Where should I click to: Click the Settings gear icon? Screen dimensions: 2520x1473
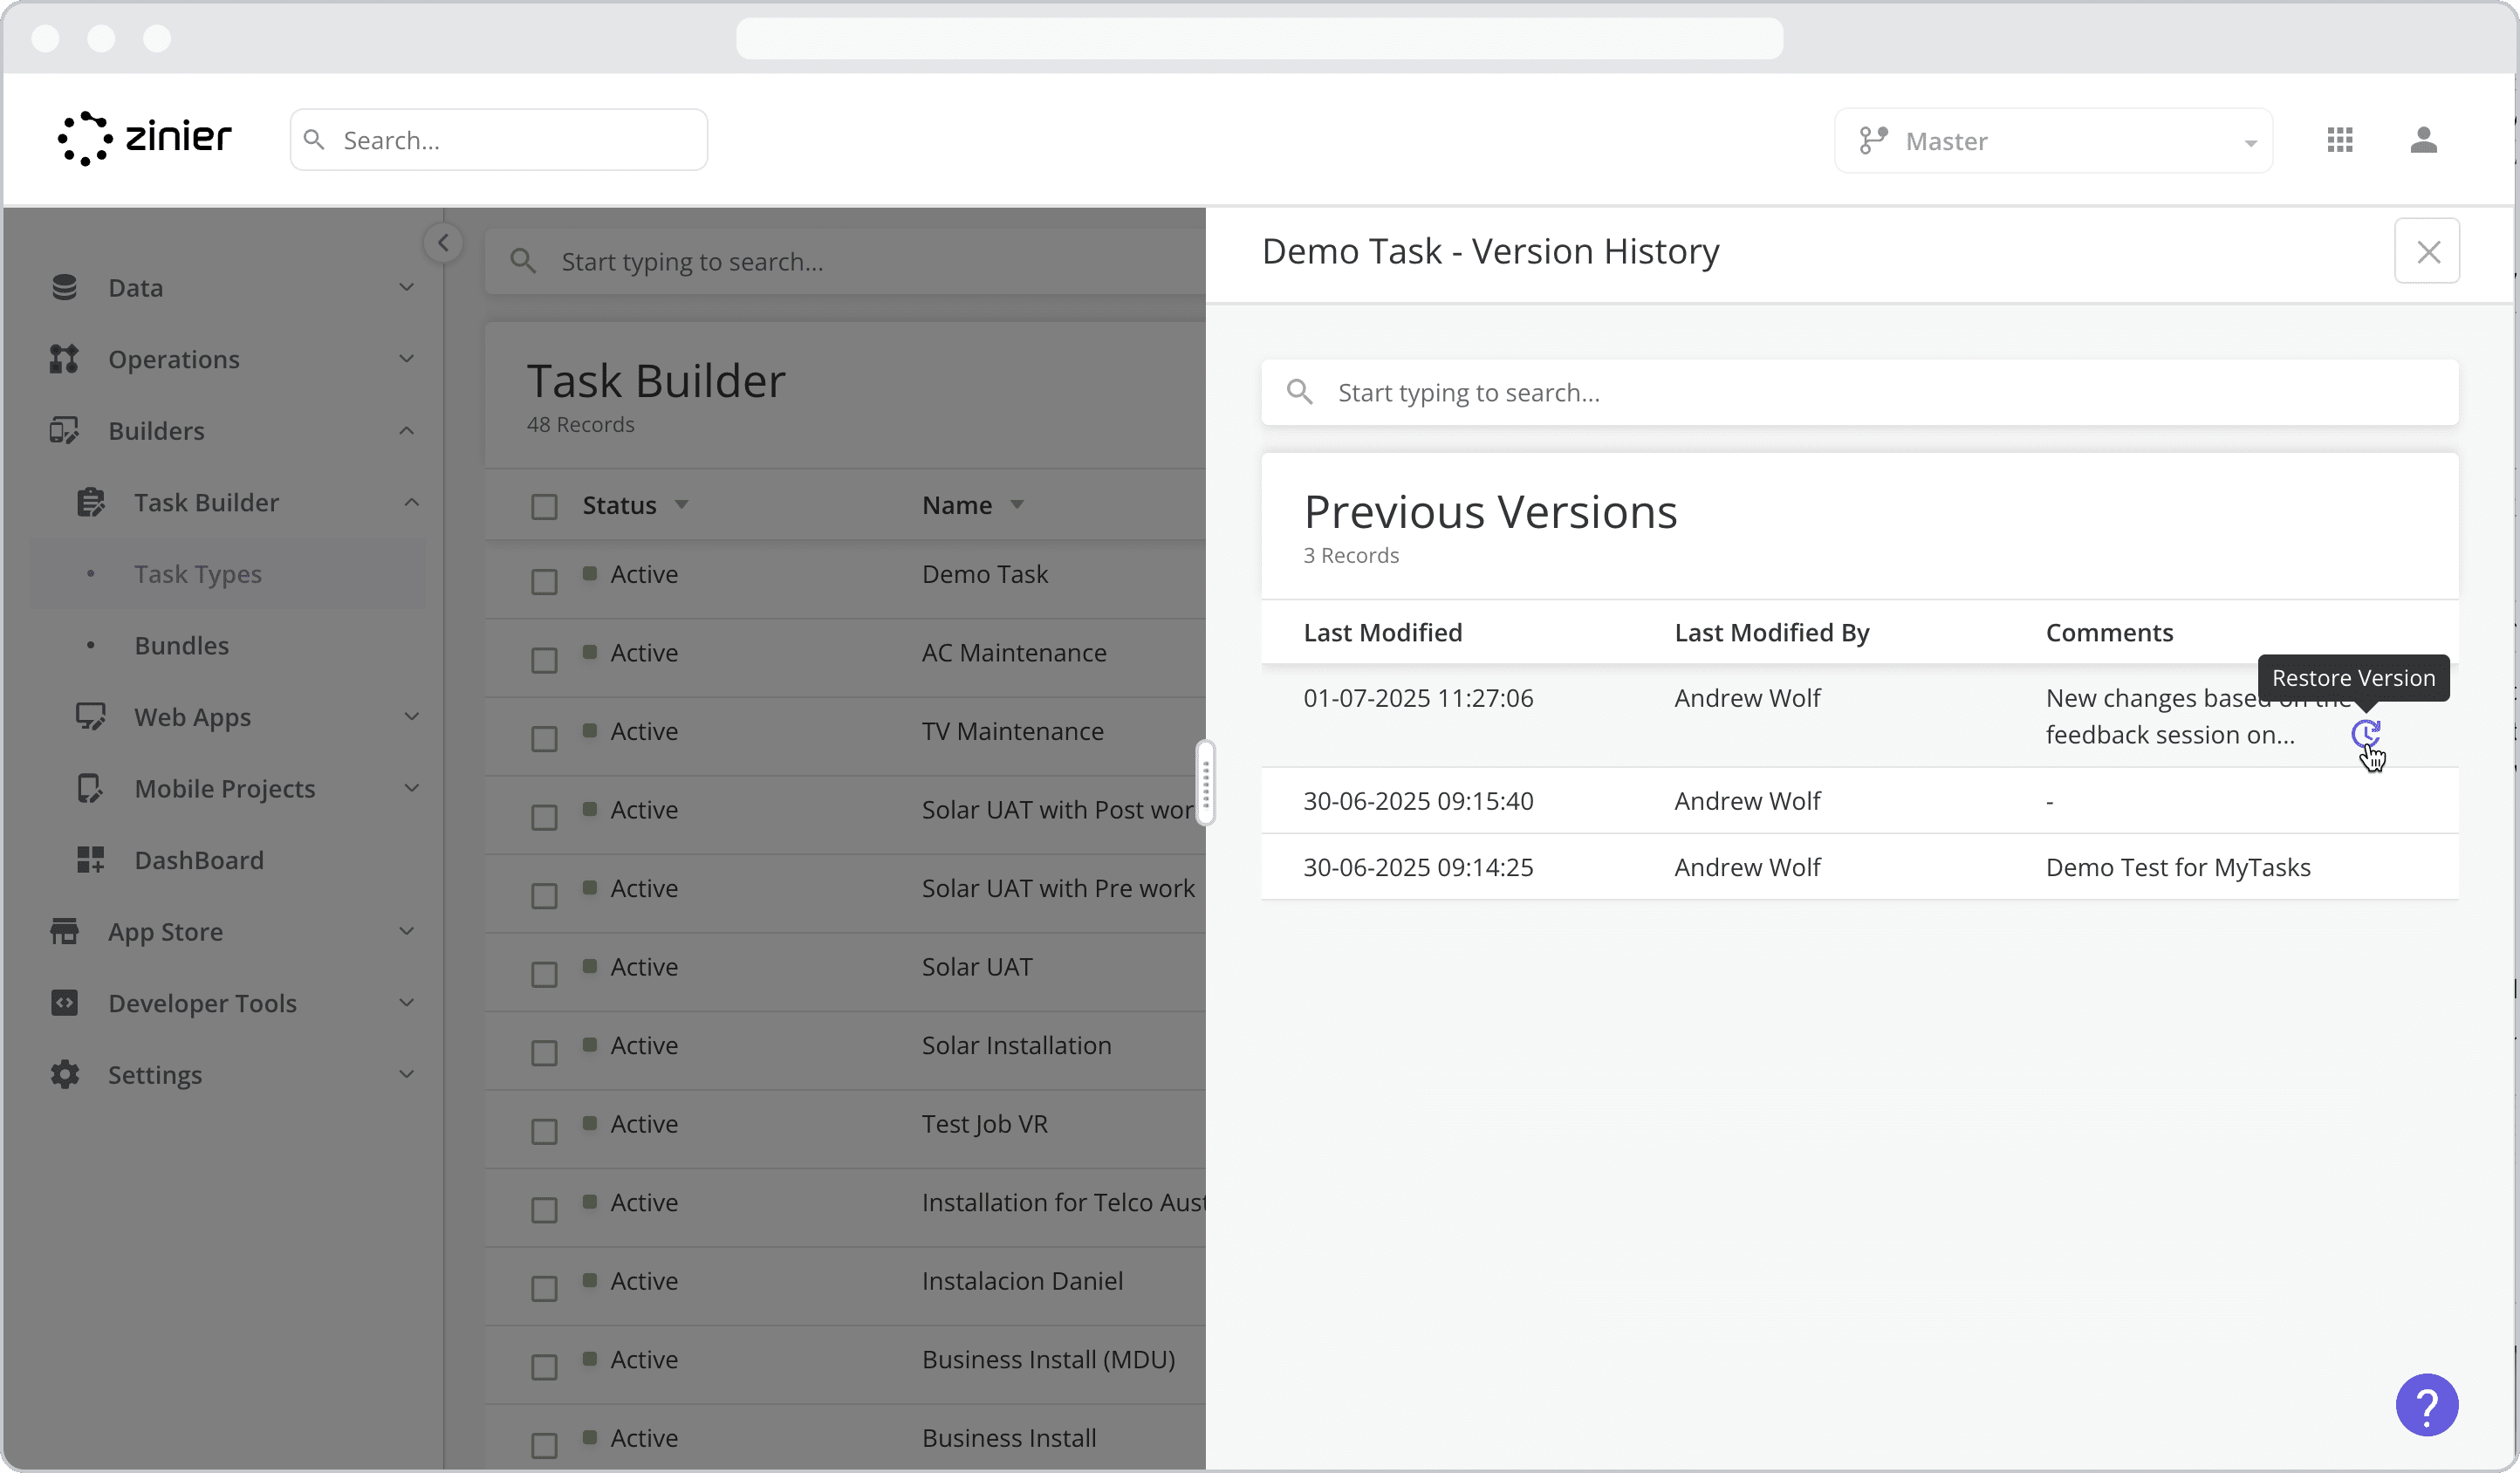[x=64, y=1075]
